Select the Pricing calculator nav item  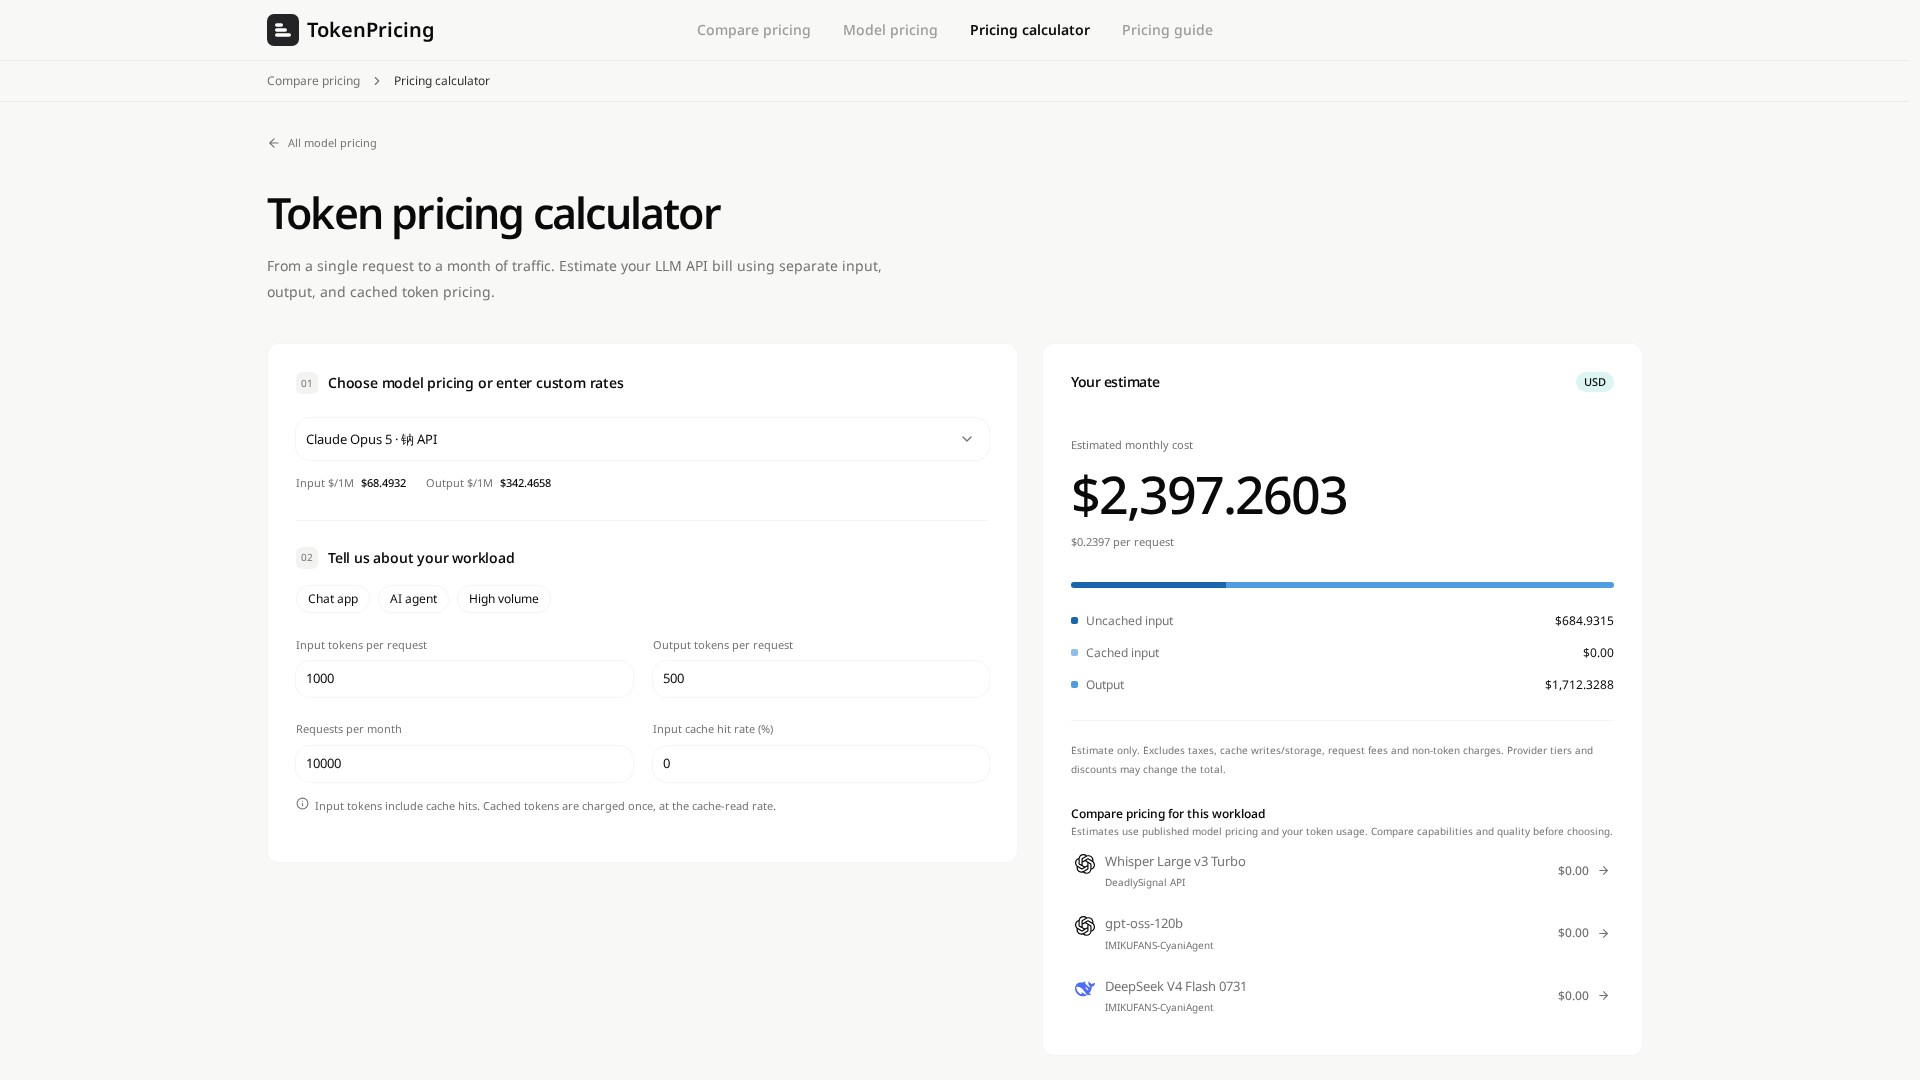(1030, 30)
